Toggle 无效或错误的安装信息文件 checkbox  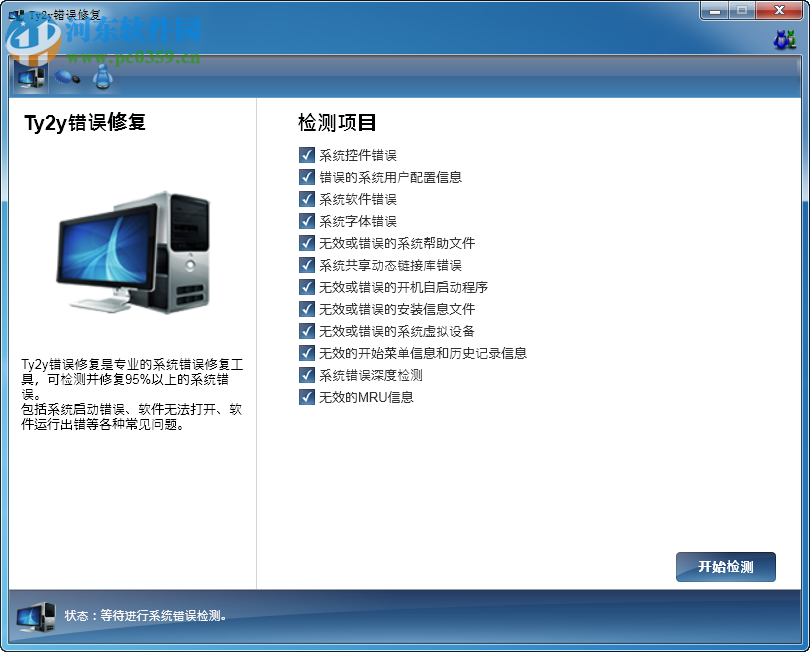click(306, 309)
